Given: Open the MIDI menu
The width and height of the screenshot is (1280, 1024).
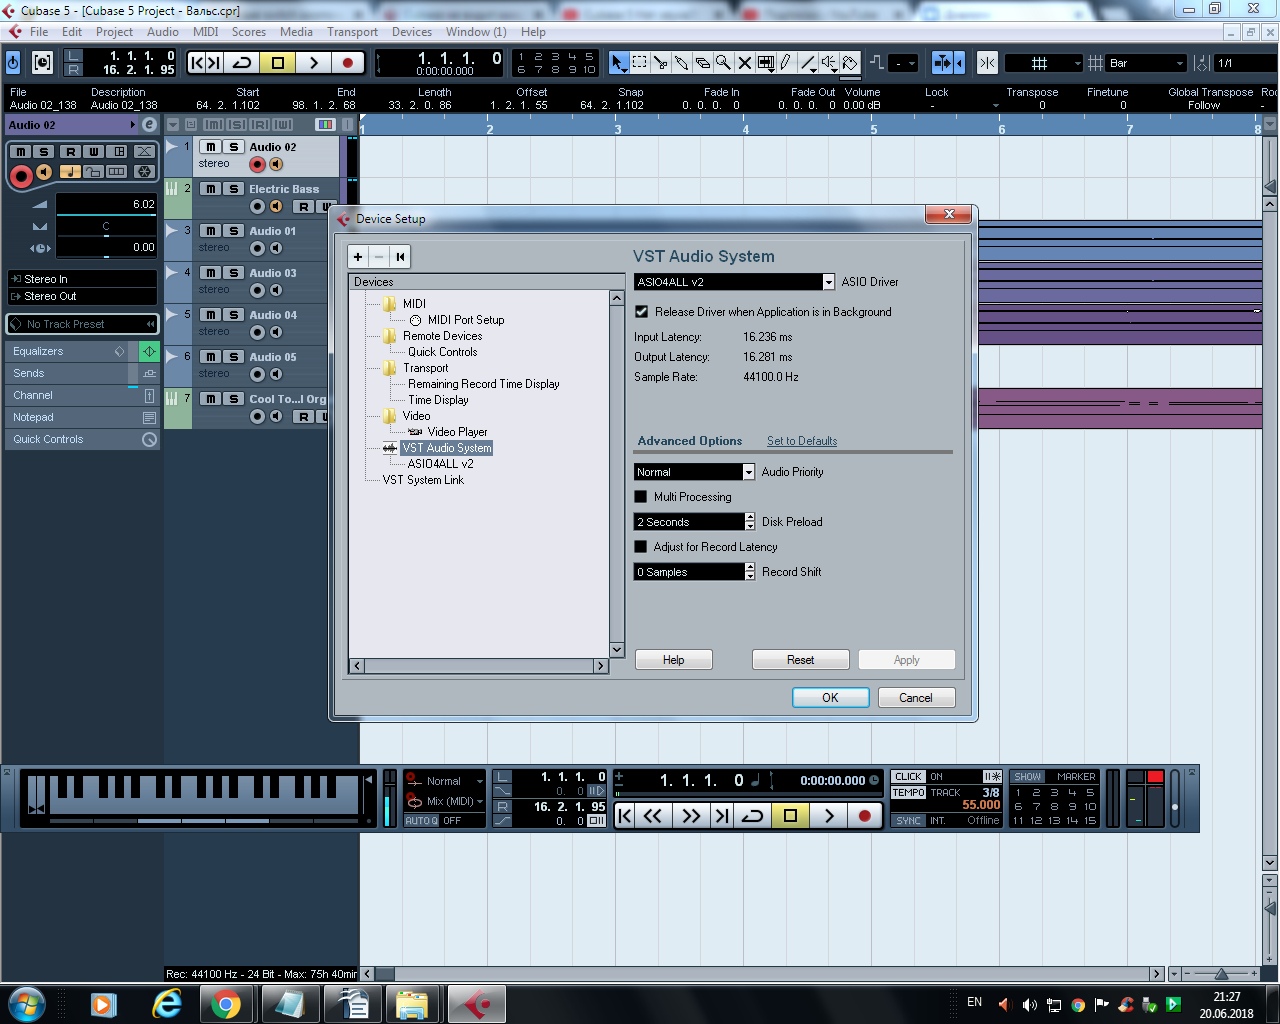Looking at the screenshot, I should [x=205, y=32].
